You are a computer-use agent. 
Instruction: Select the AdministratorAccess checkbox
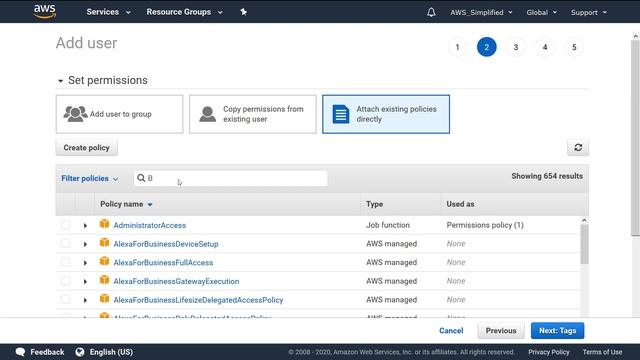(65, 225)
